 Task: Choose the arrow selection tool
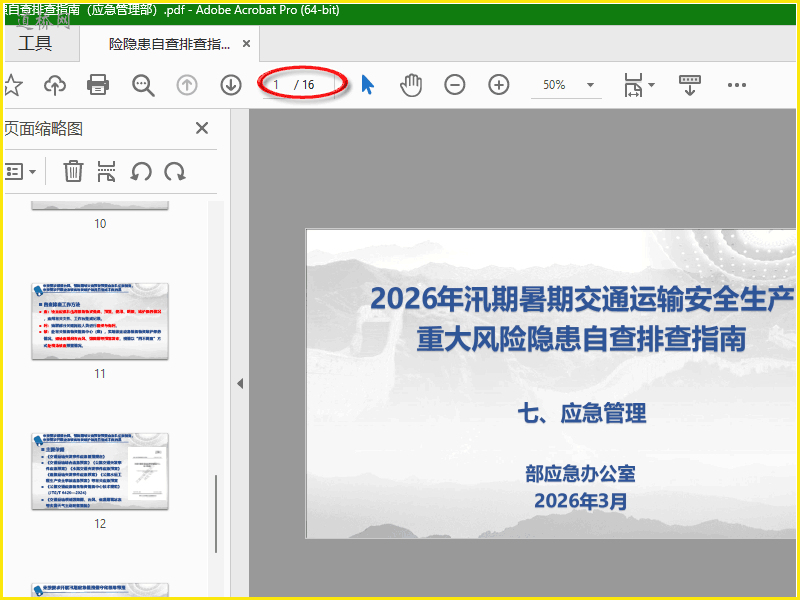coord(367,85)
